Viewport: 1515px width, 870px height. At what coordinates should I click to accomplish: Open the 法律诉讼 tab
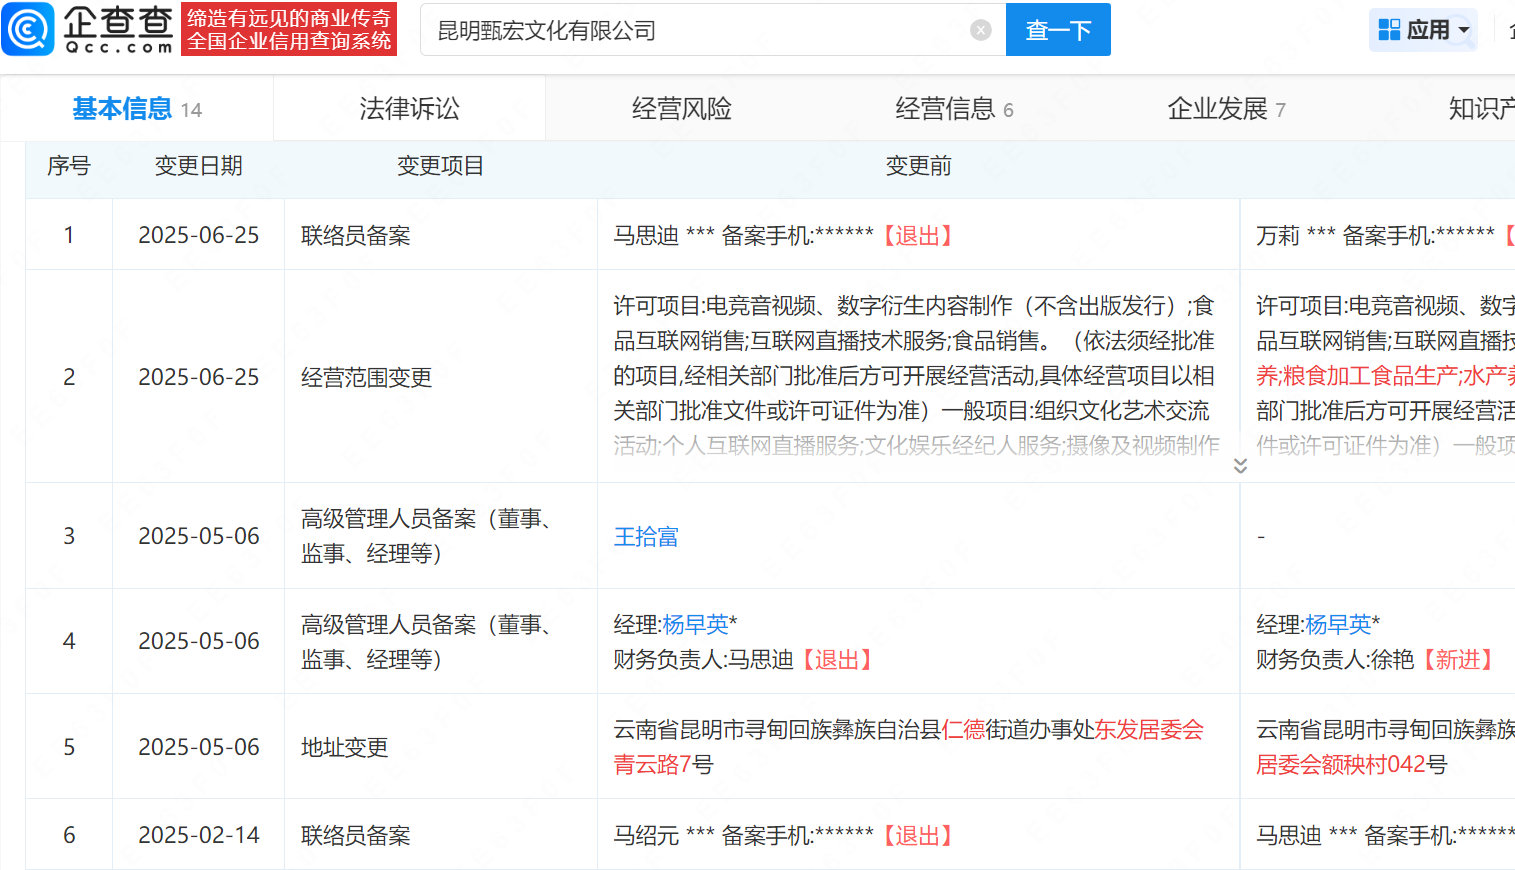click(409, 109)
